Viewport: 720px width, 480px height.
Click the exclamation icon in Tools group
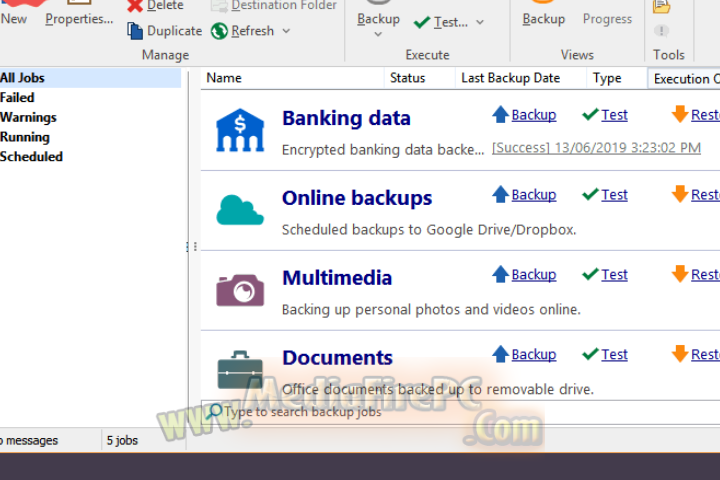pyautogui.click(x=661, y=31)
